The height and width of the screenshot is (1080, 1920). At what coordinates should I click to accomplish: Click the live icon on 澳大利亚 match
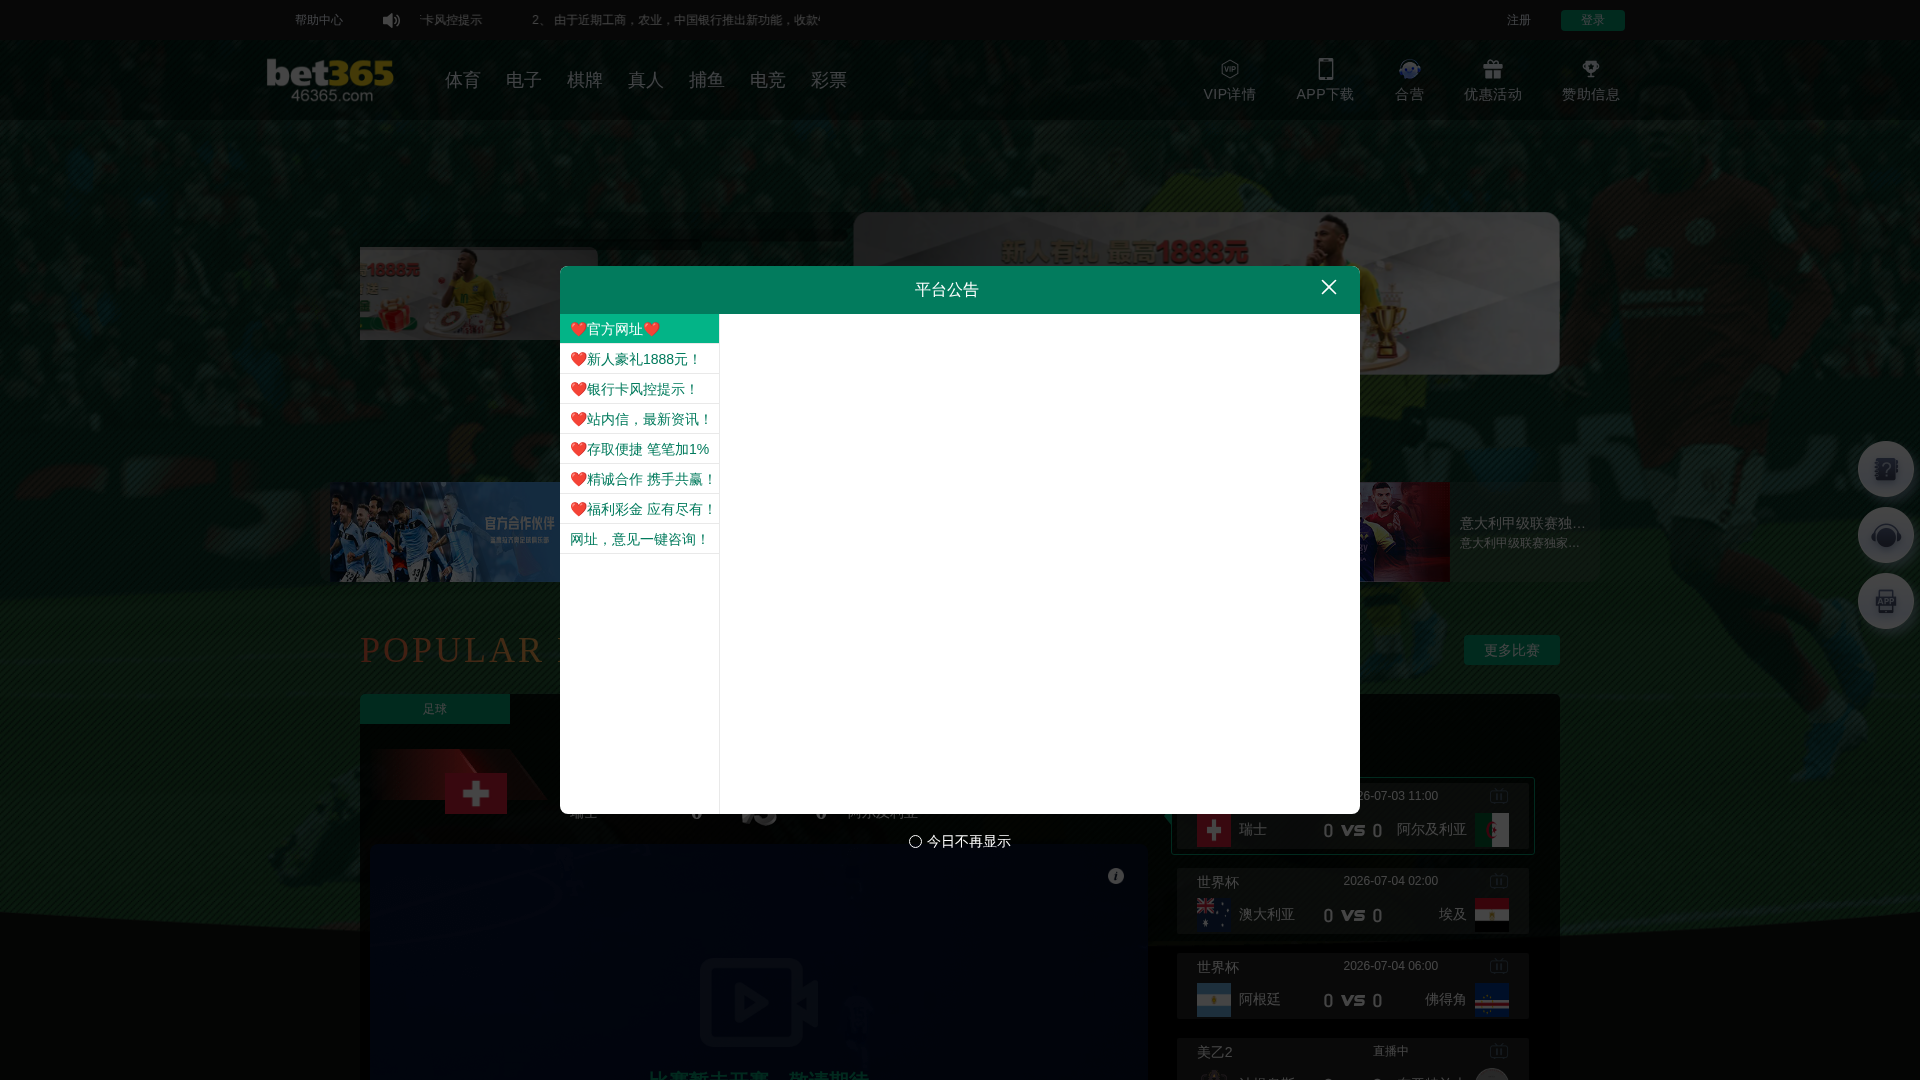1498,881
